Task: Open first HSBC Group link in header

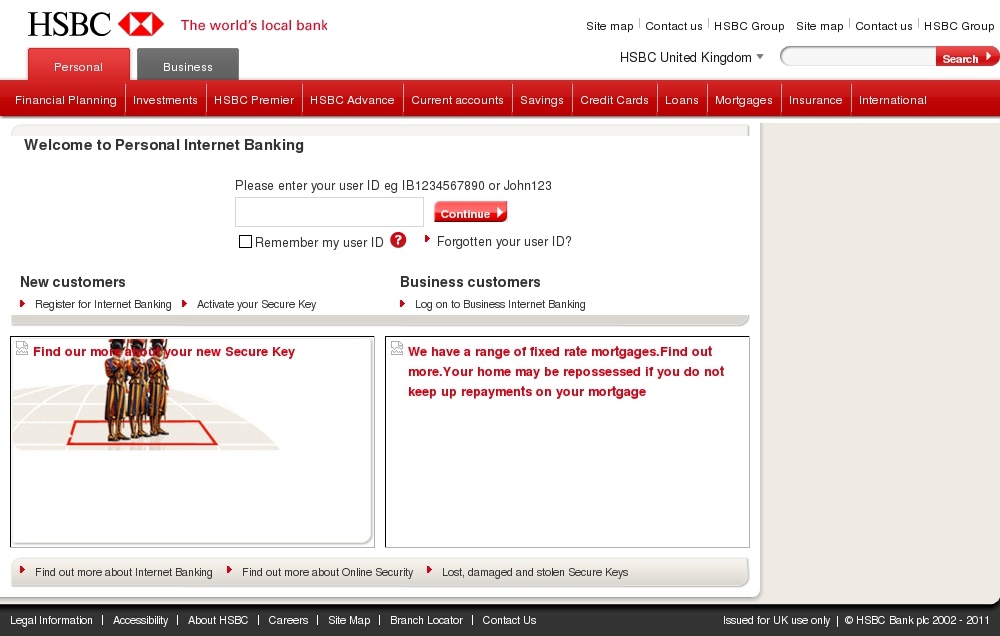Action: pos(749,26)
